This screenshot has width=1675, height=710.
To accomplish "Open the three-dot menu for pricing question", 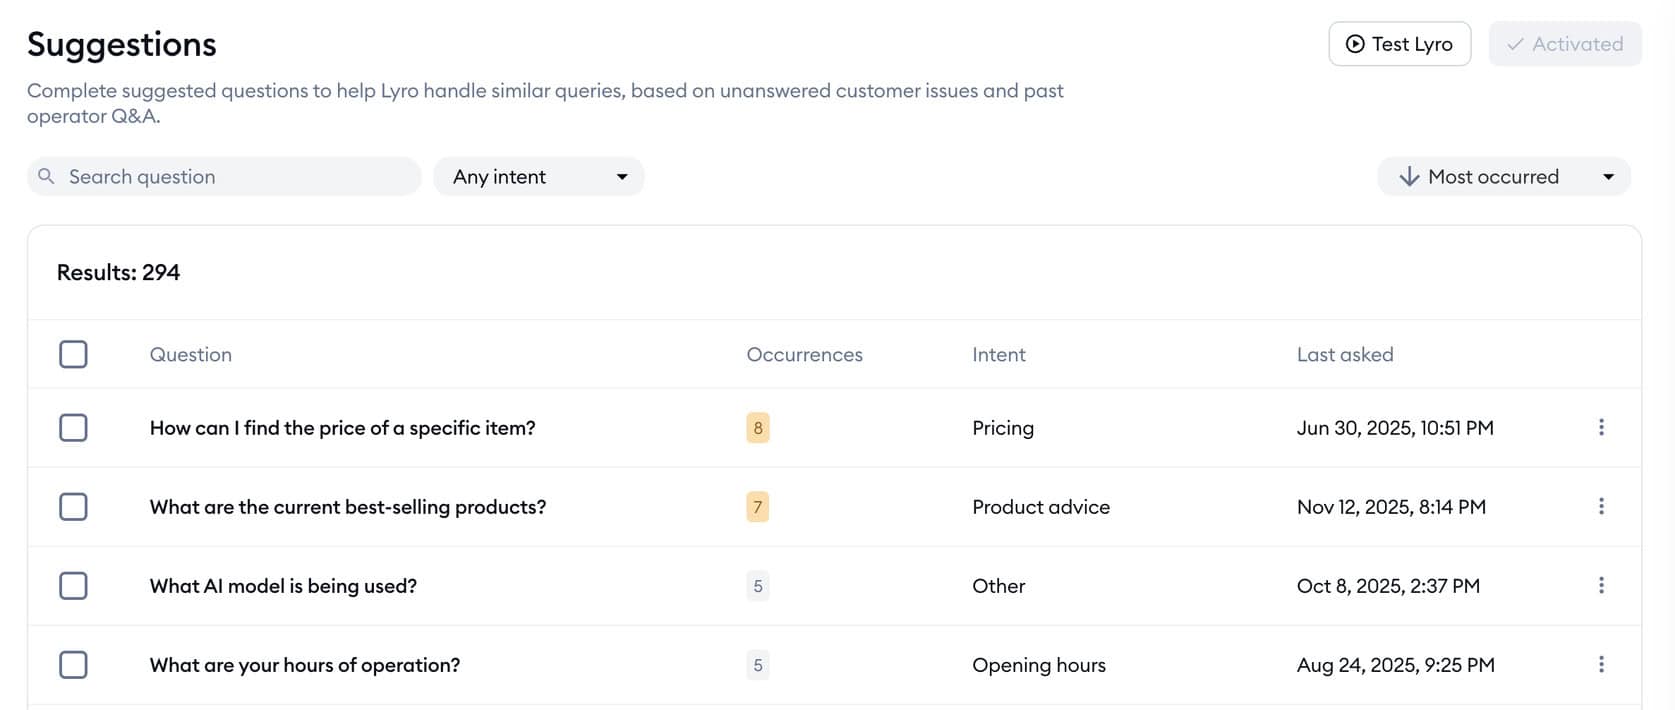I will pyautogui.click(x=1601, y=428).
